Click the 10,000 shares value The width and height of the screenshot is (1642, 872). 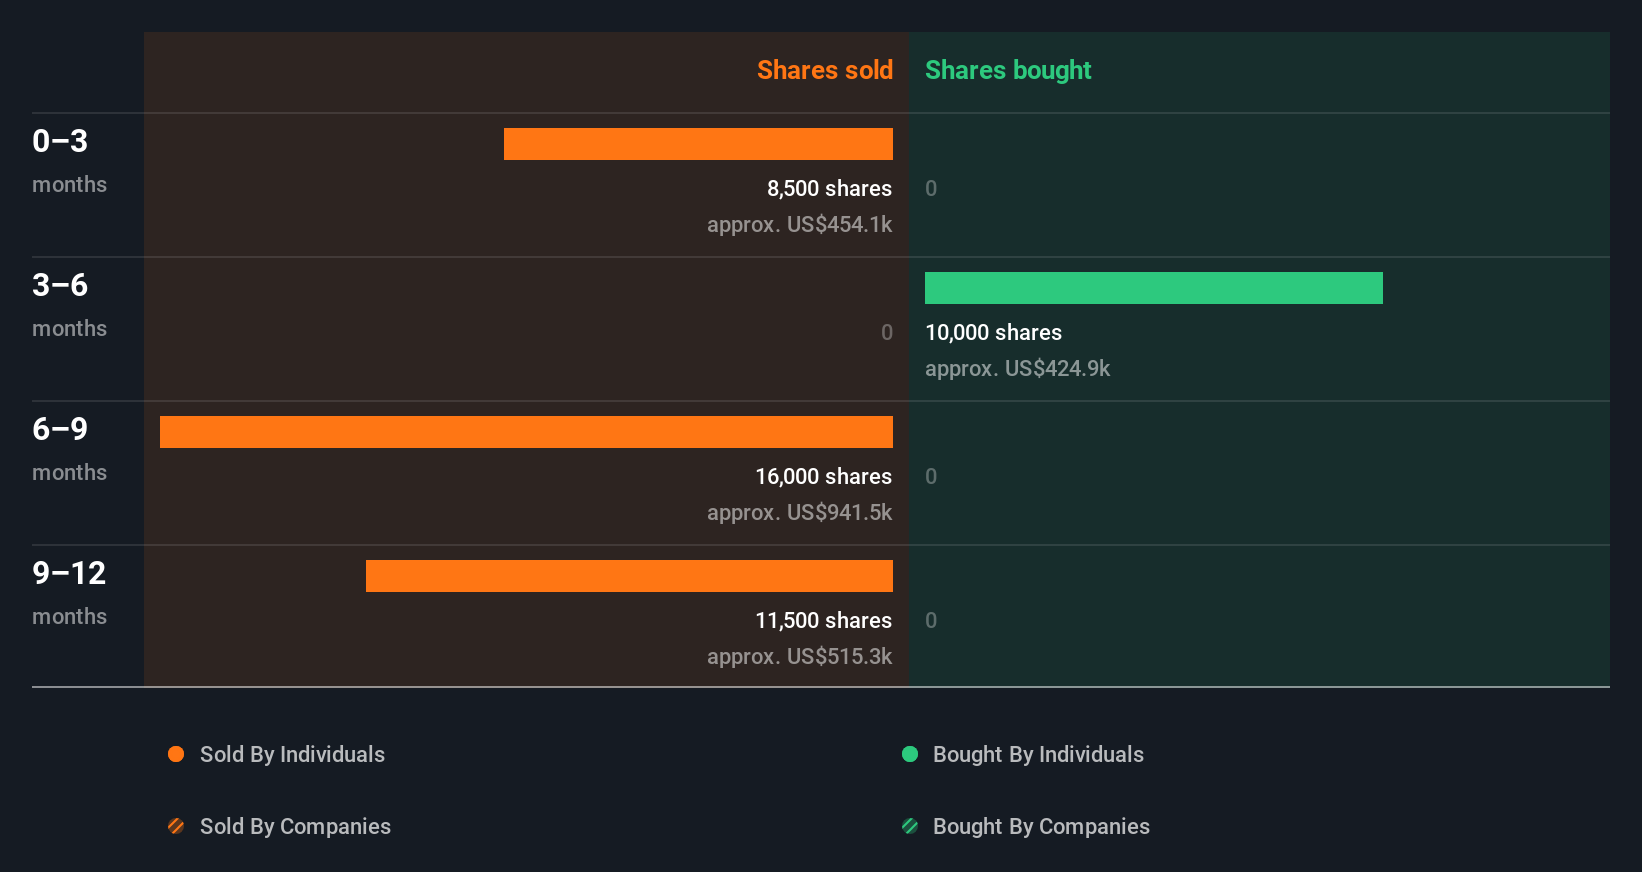tap(993, 332)
